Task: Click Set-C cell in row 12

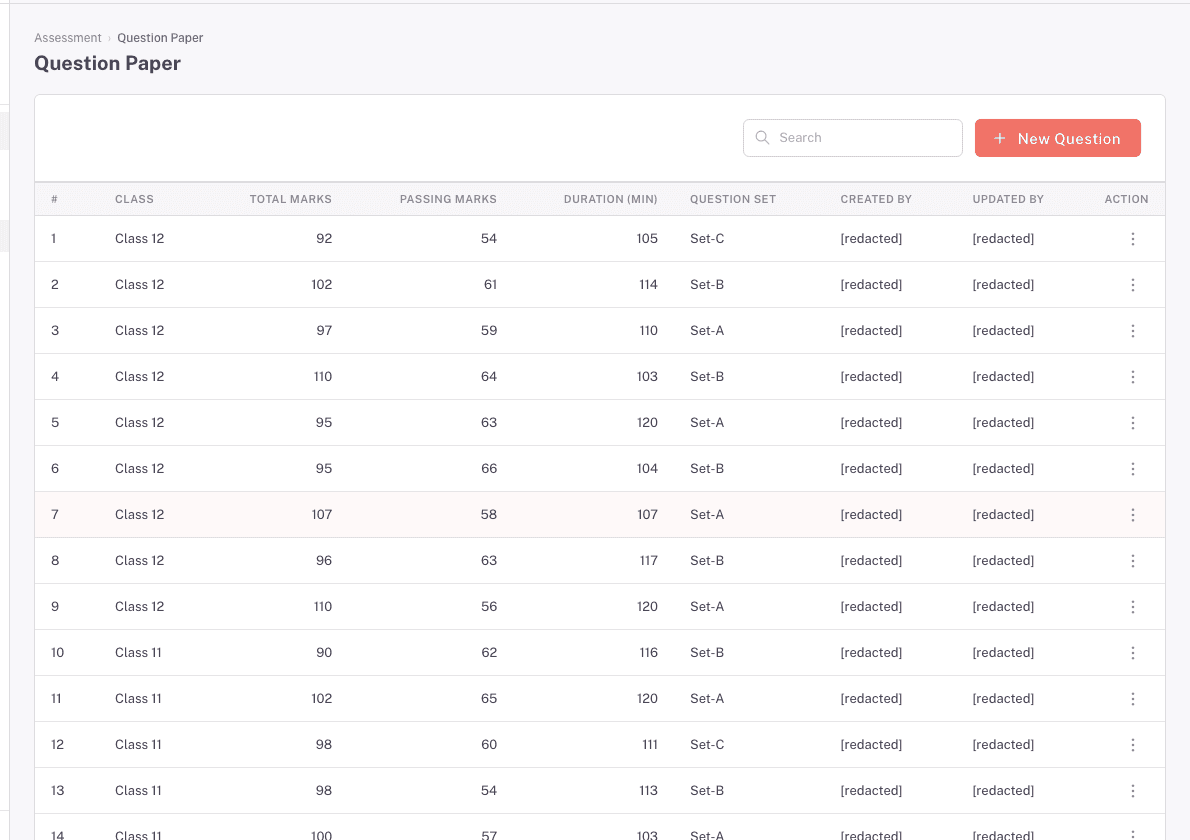Action: coord(707,744)
